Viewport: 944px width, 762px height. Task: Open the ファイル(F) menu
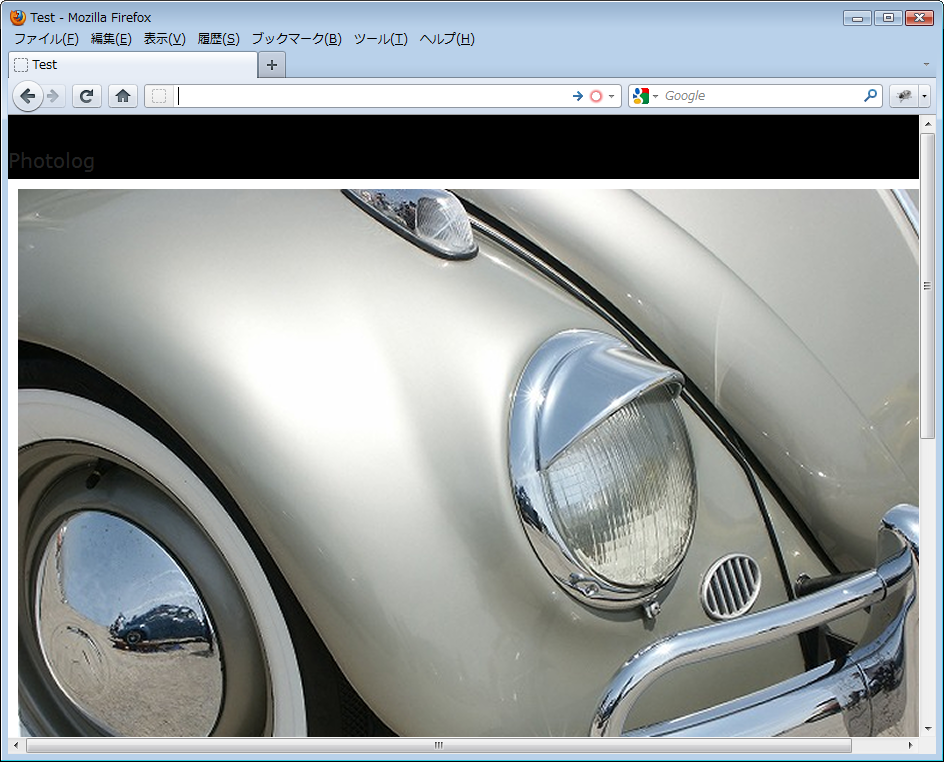[x=46, y=39]
